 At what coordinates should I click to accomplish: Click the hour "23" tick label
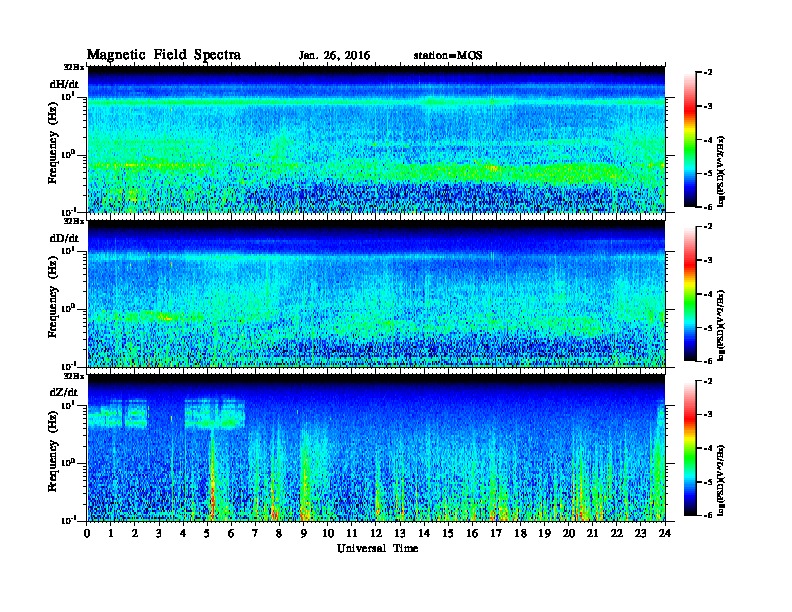pos(641,533)
